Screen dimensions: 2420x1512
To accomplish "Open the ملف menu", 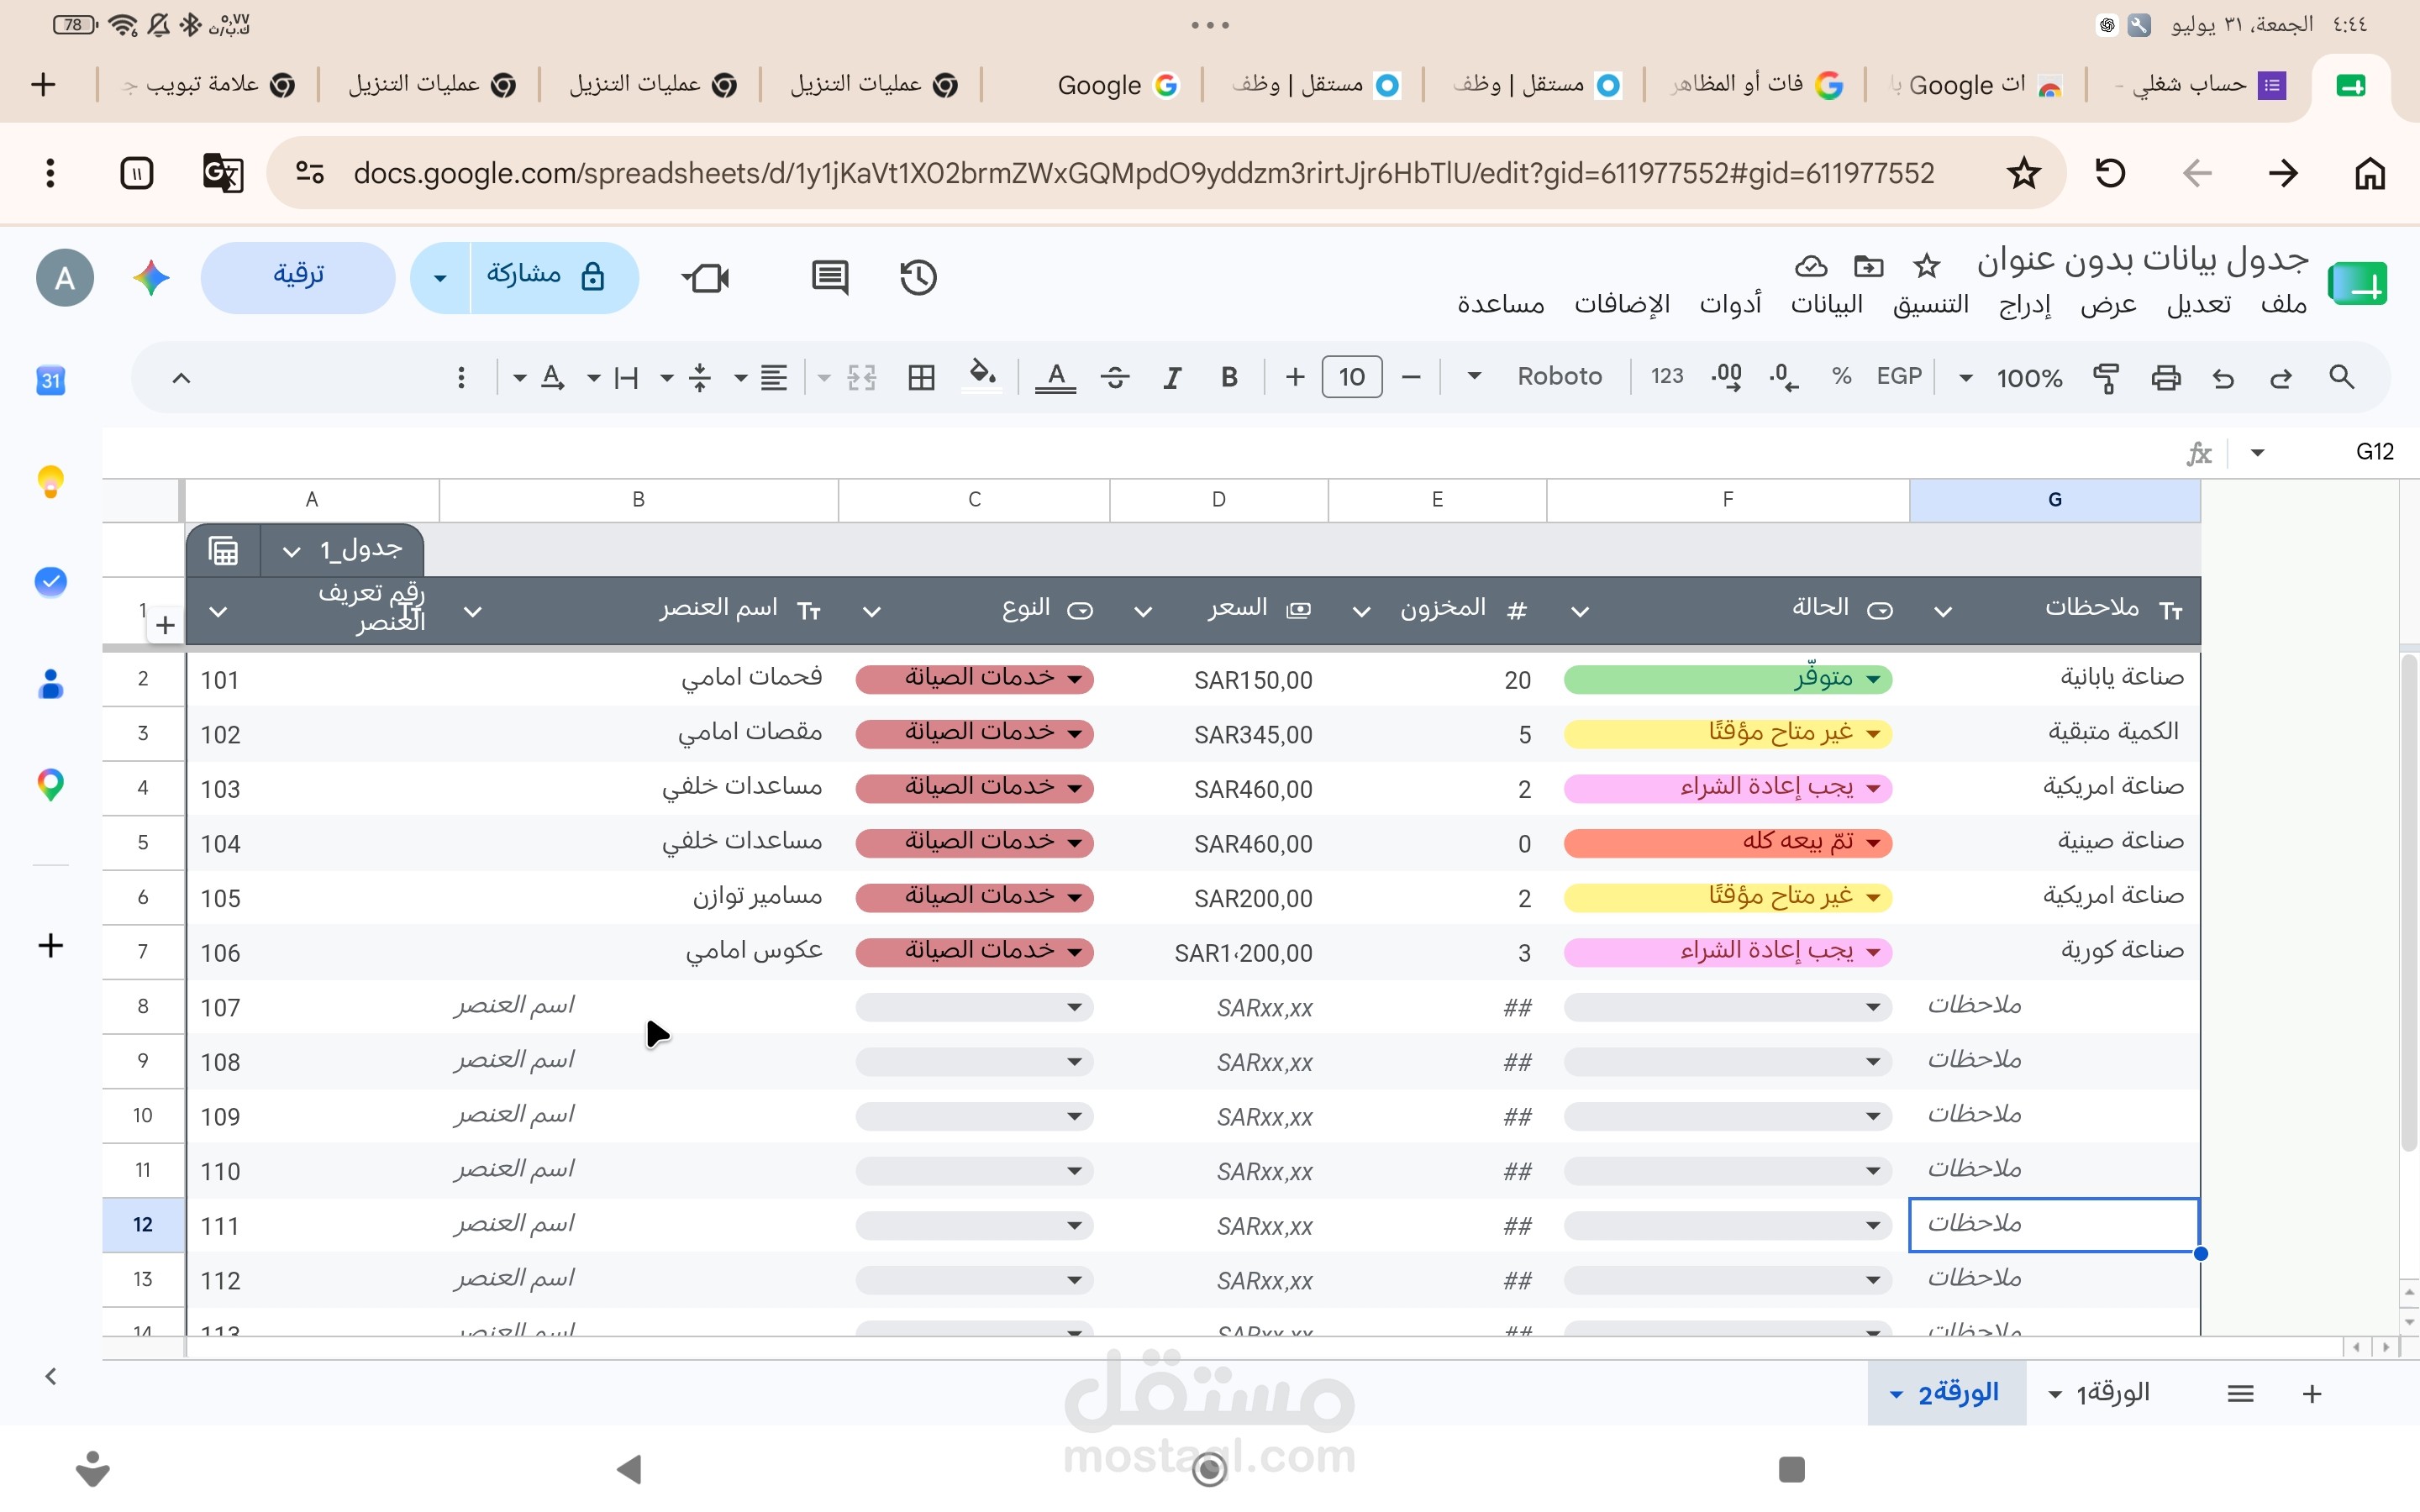I will coord(2283,303).
